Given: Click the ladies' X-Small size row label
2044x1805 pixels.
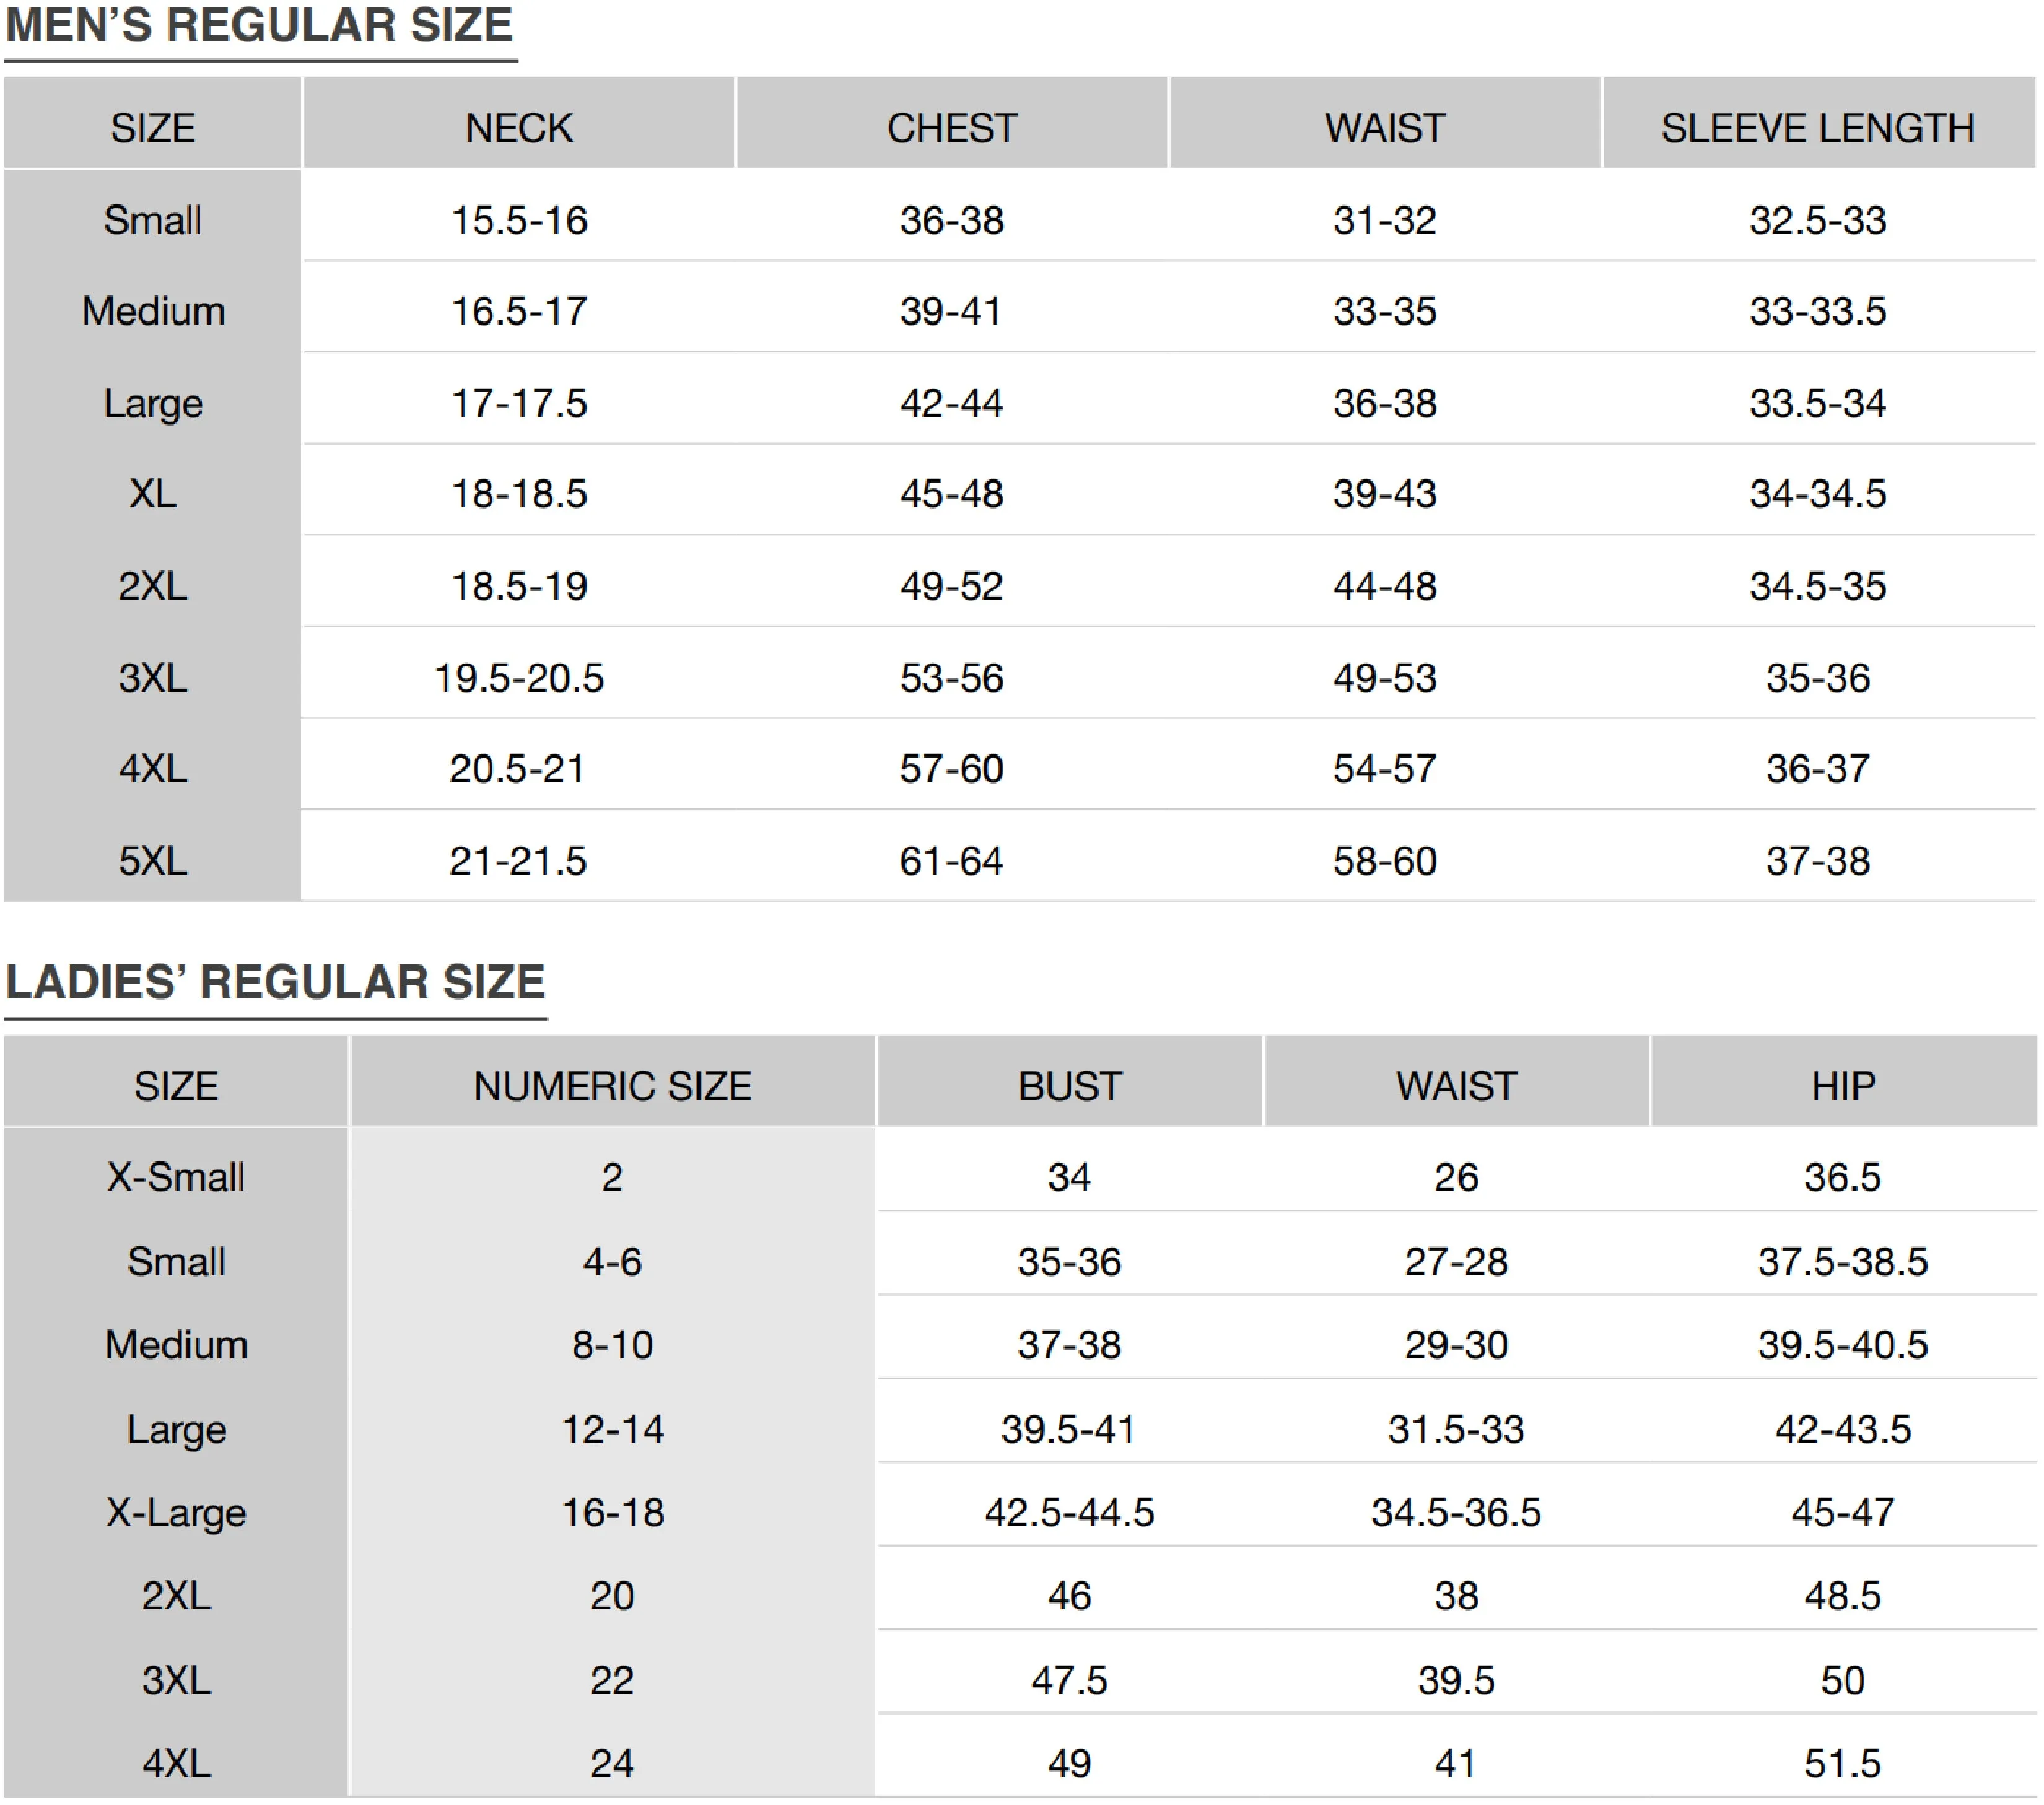Looking at the screenshot, I should point(176,1176).
